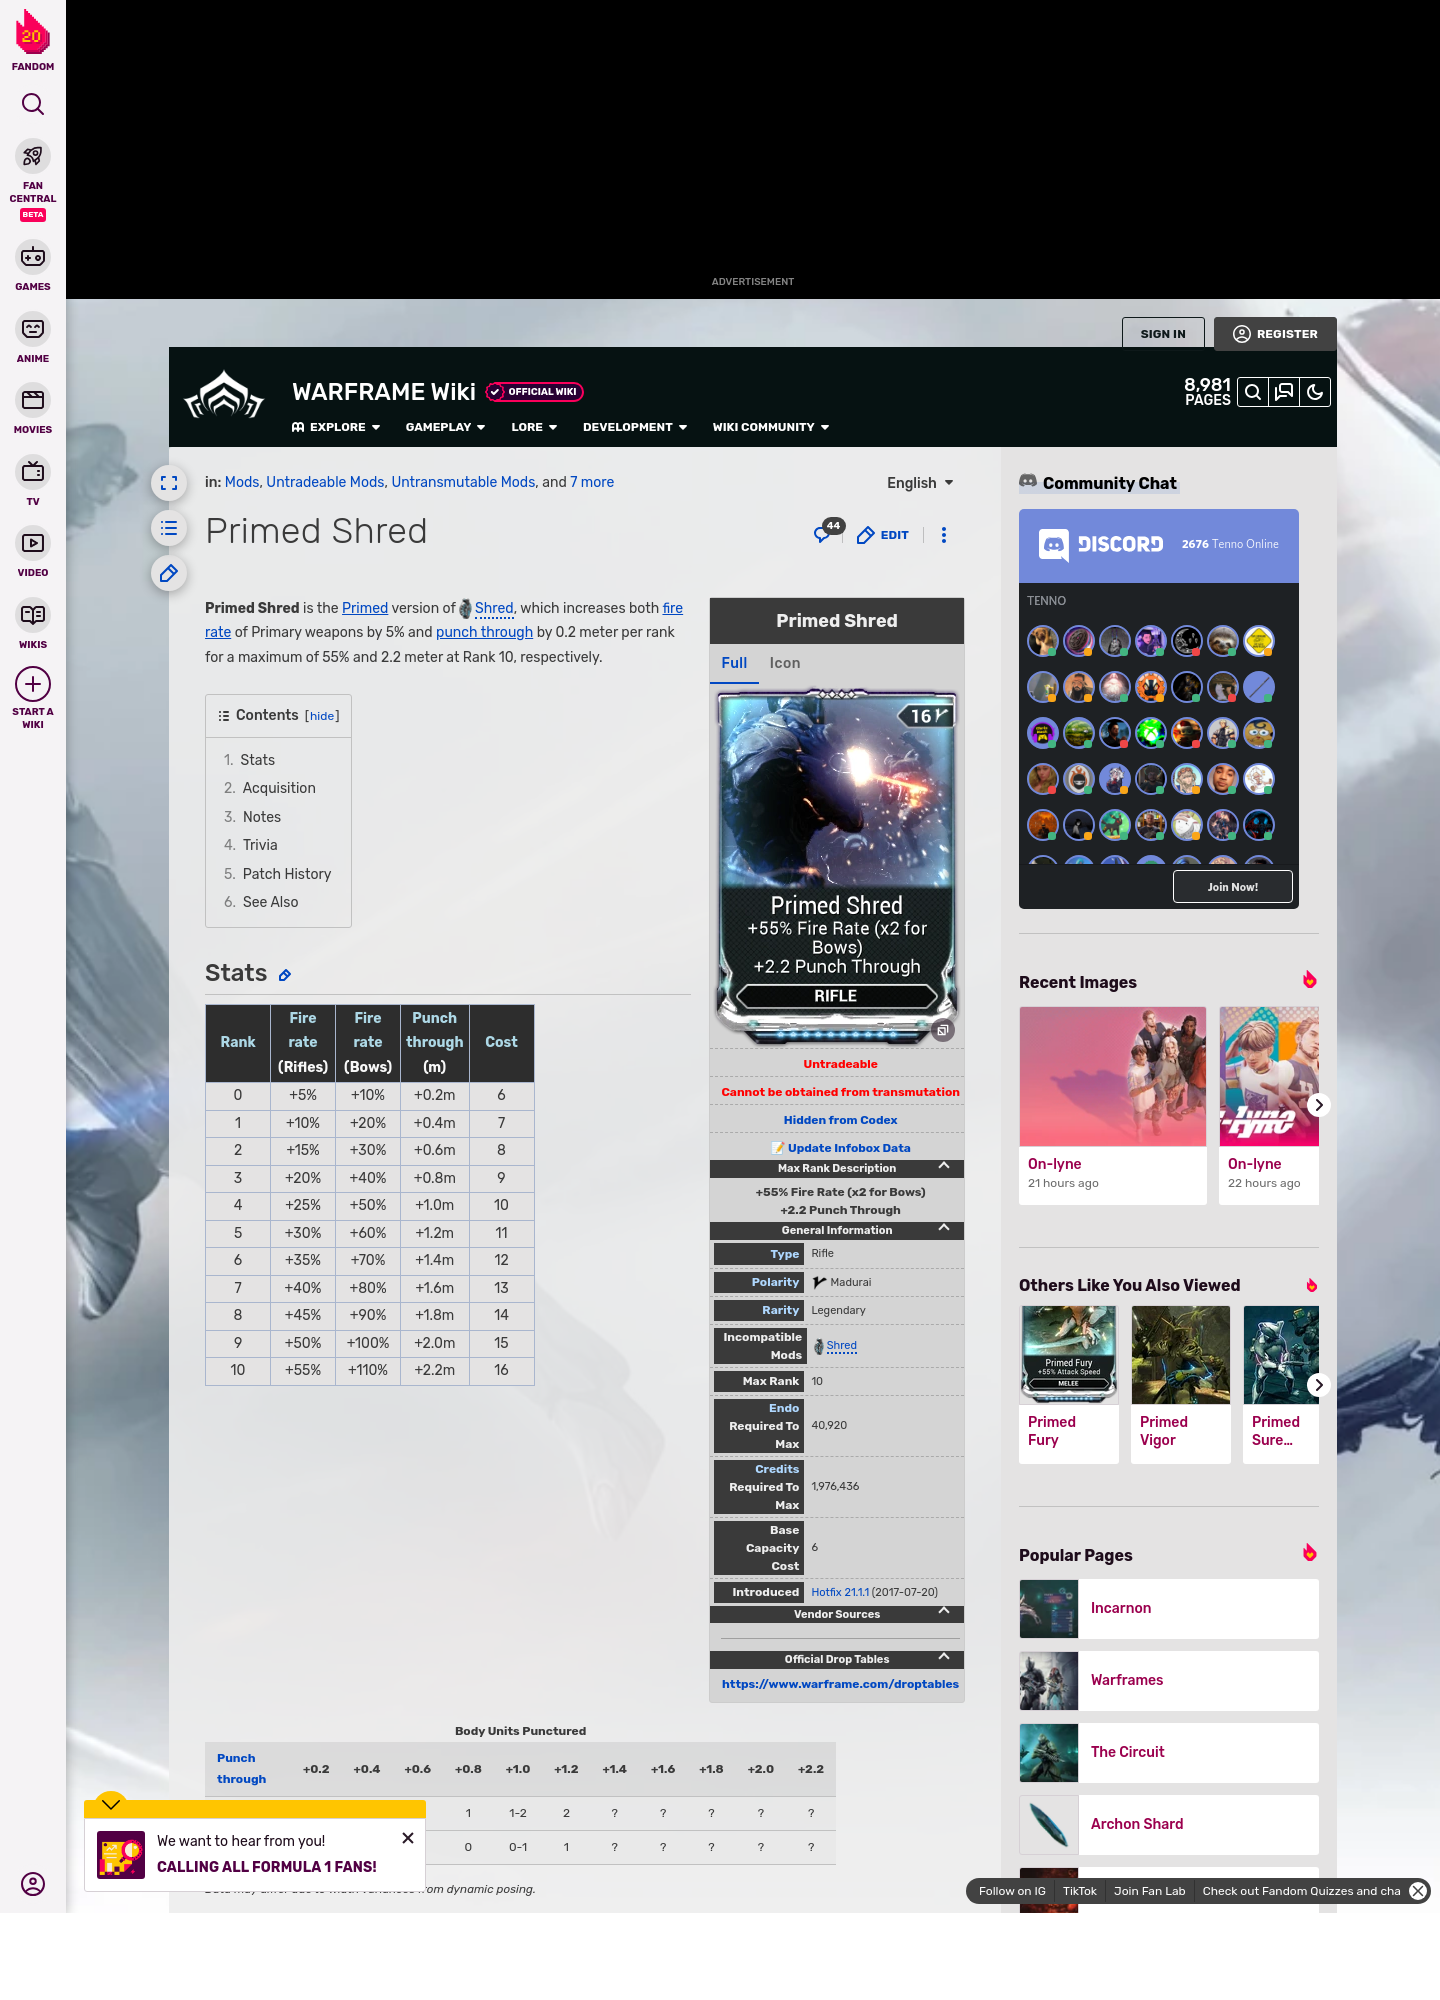Collapse the Max Rank Description section
The width and height of the screenshot is (1440, 2000).
pyautogui.click(x=944, y=1167)
